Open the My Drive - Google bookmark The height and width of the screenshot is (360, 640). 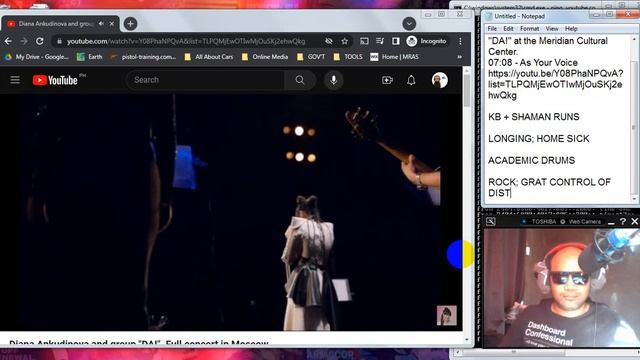(x=36, y=57)
